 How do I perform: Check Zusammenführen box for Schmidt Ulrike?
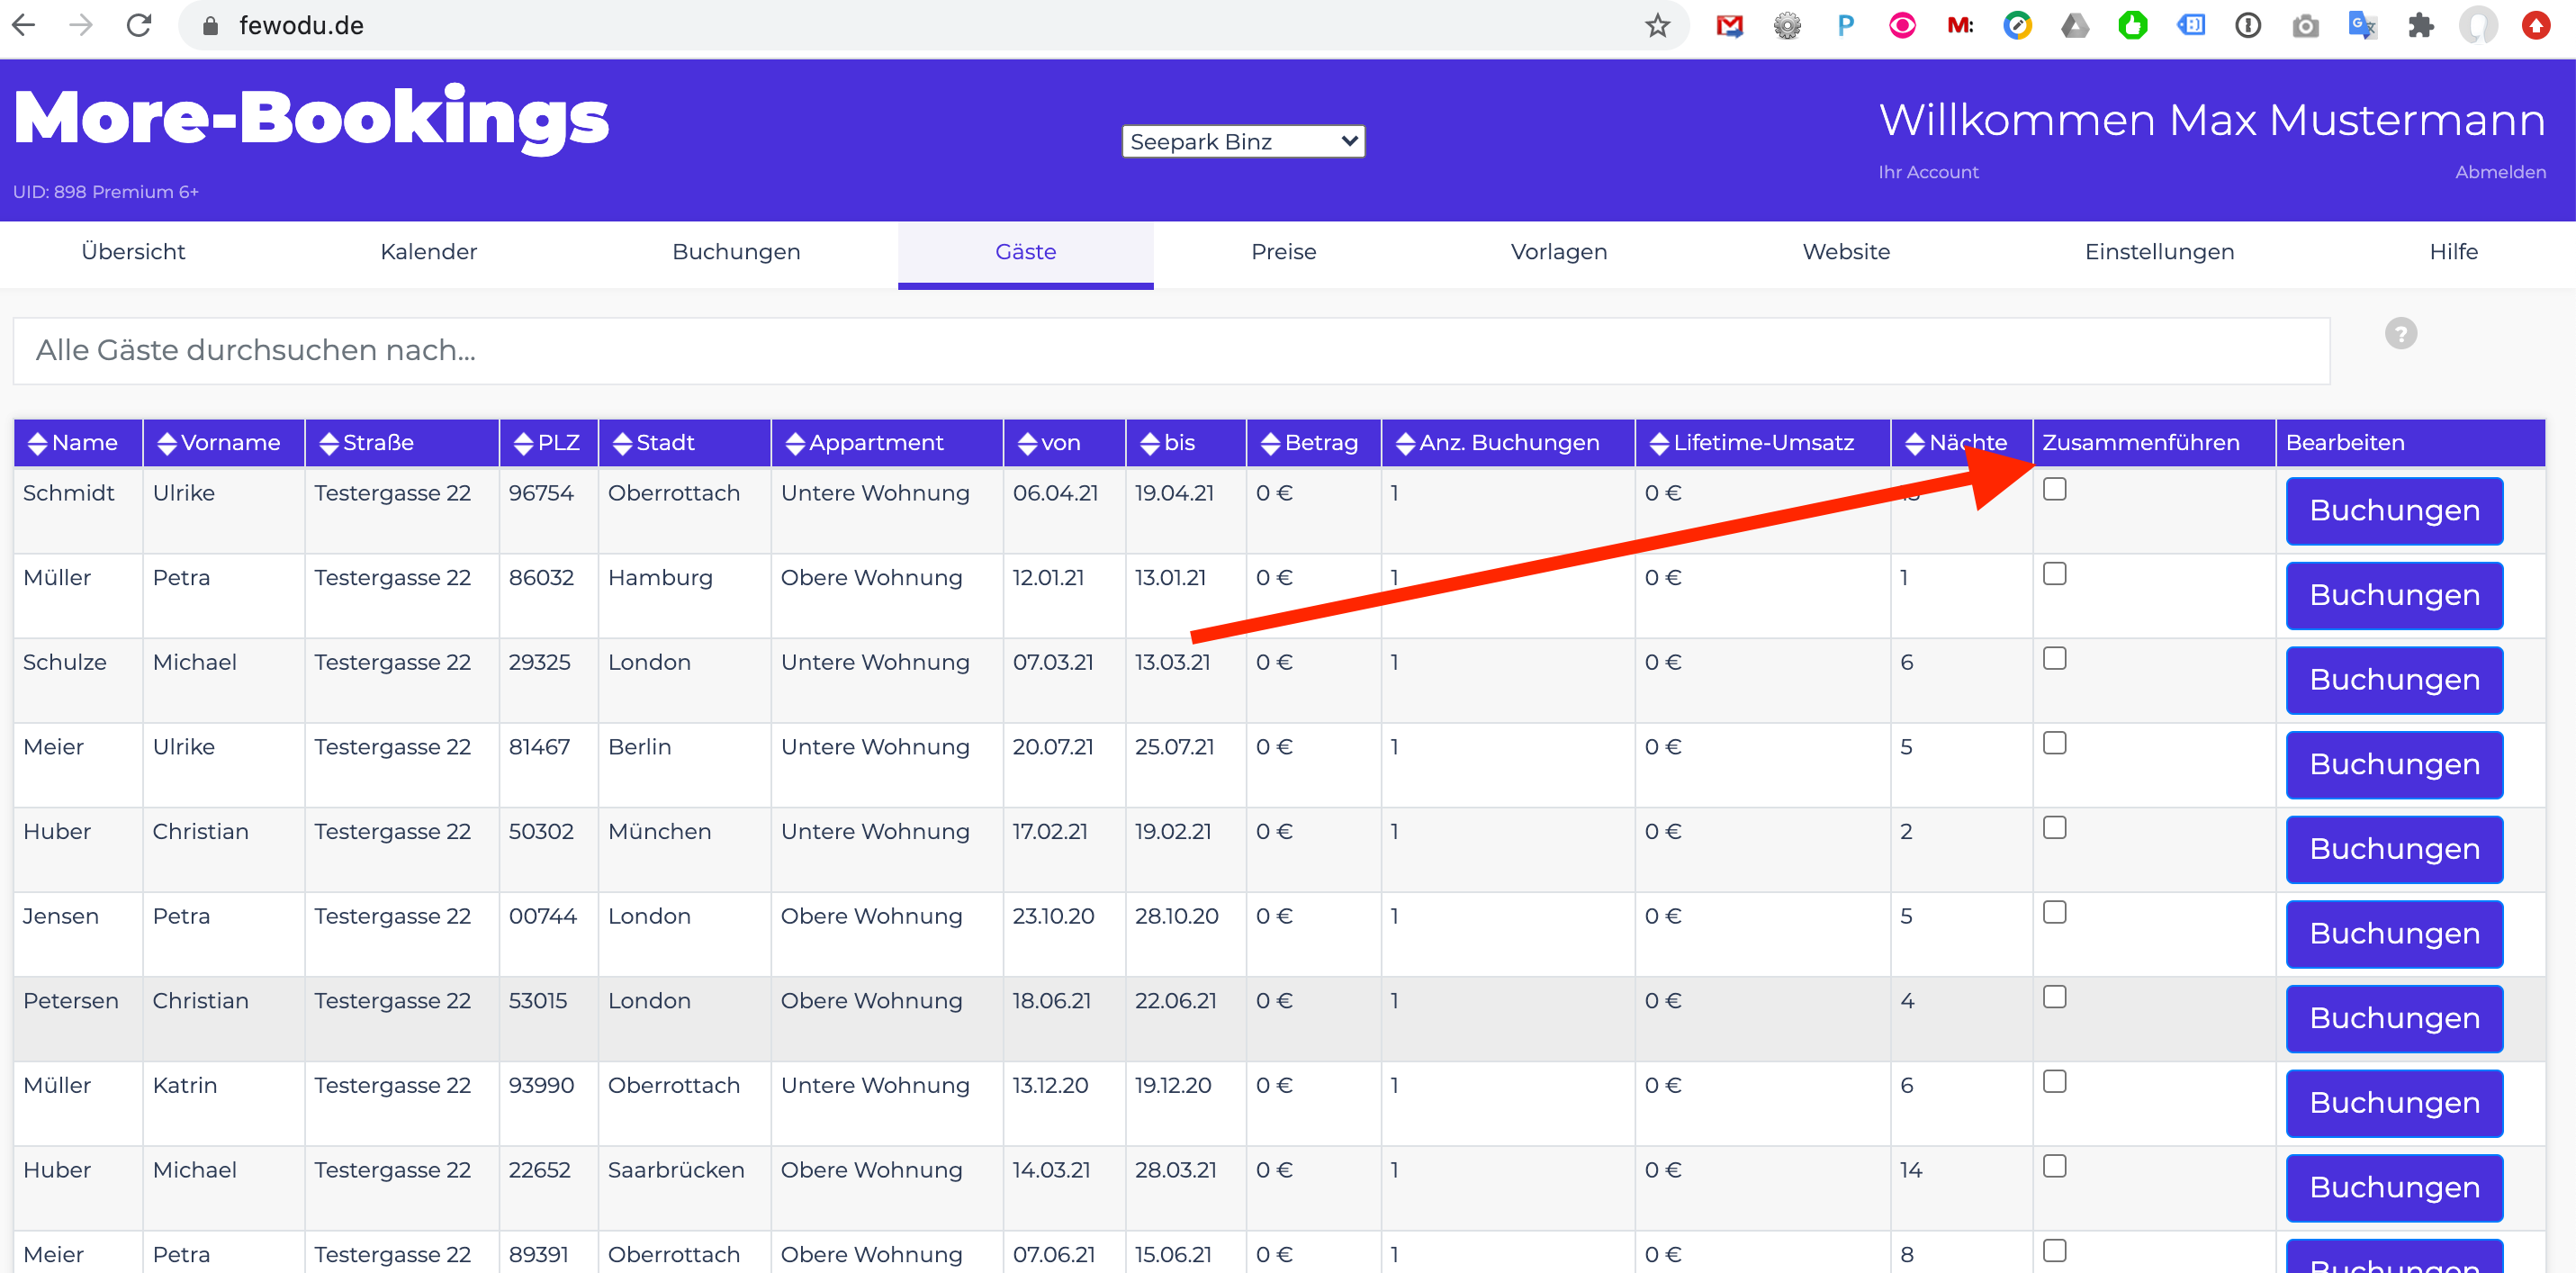[2054, 489]
